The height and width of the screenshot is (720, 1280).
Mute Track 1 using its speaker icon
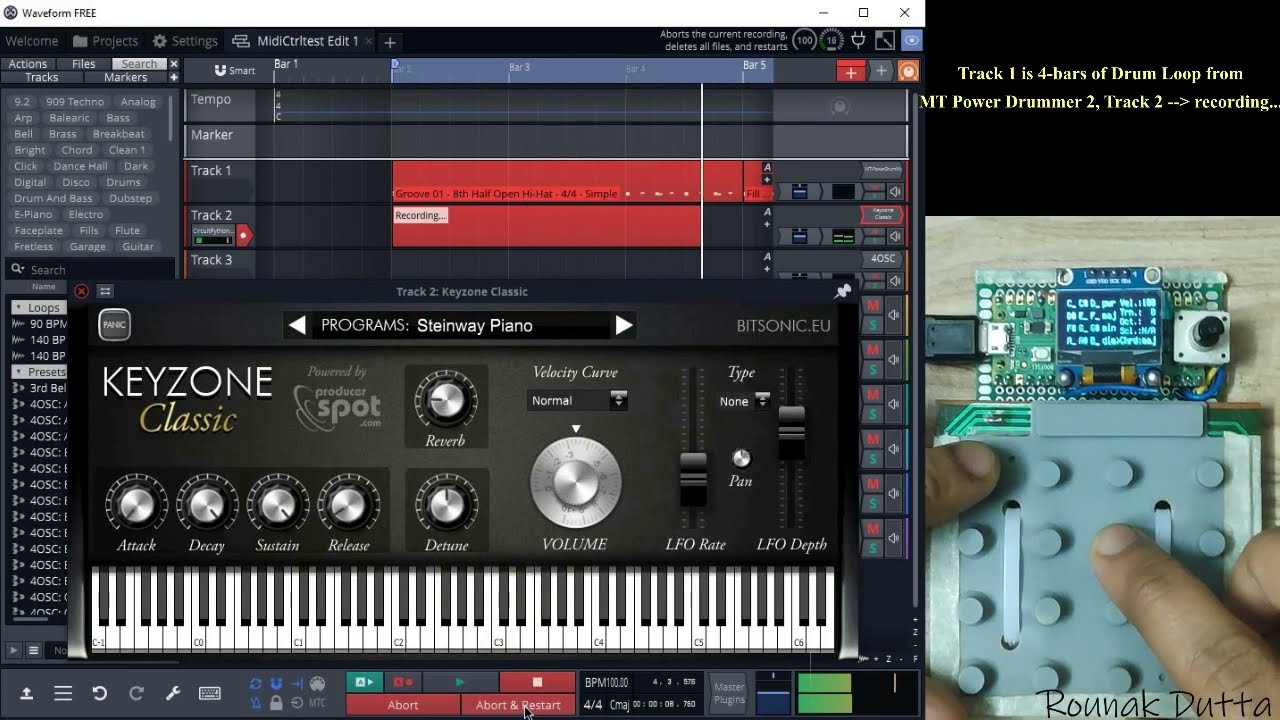pos(895,192)
